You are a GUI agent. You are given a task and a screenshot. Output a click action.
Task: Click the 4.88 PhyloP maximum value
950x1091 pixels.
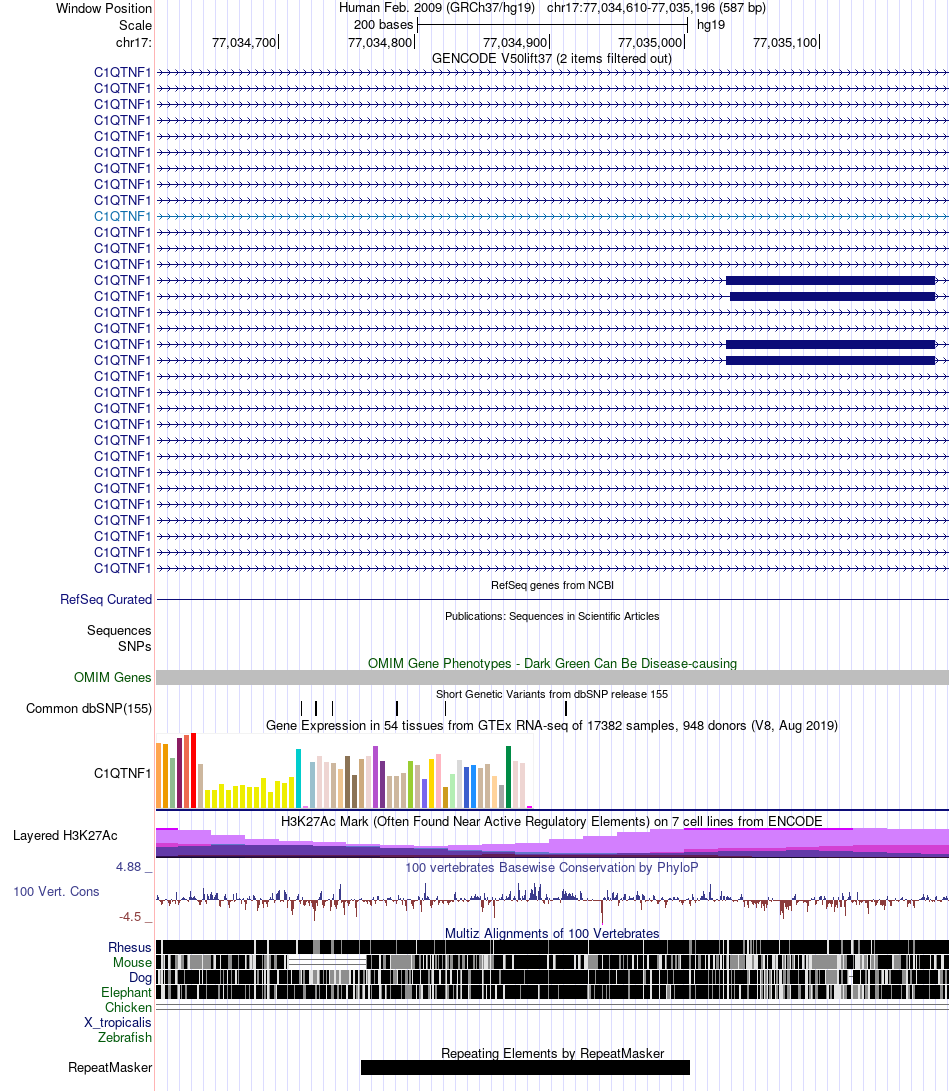129,867
